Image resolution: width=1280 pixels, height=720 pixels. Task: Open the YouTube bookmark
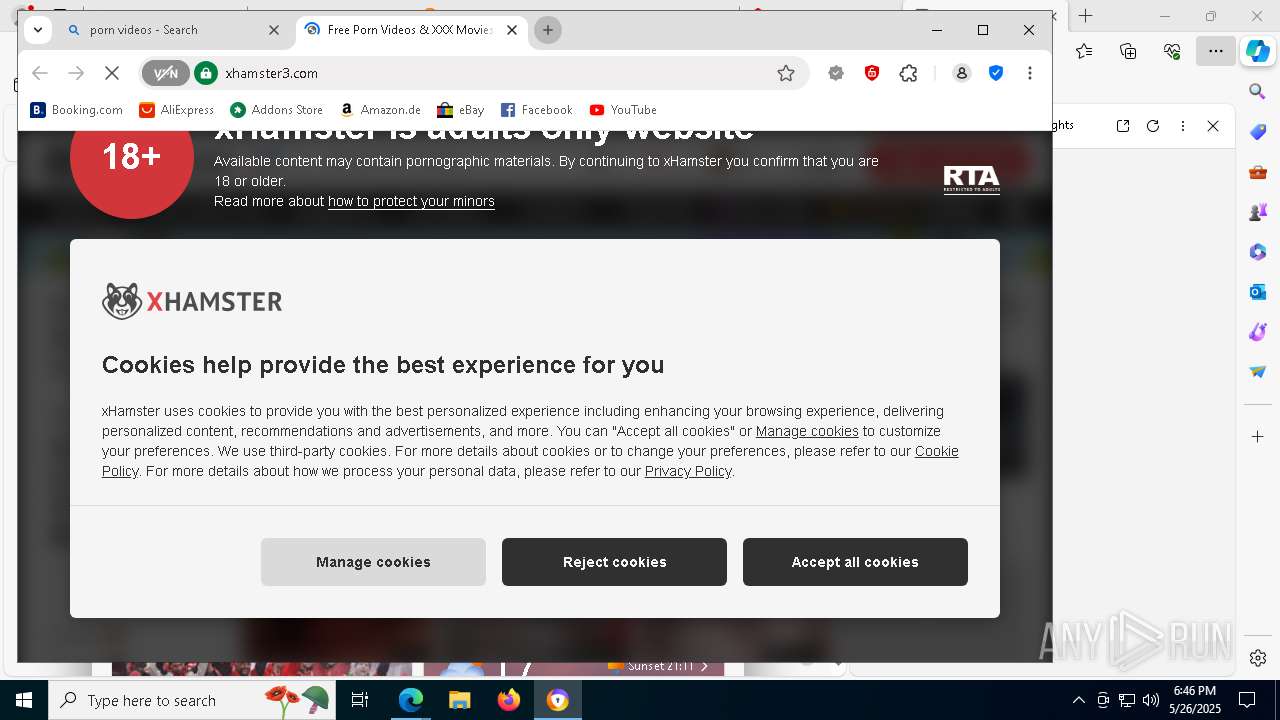point(623,110)
